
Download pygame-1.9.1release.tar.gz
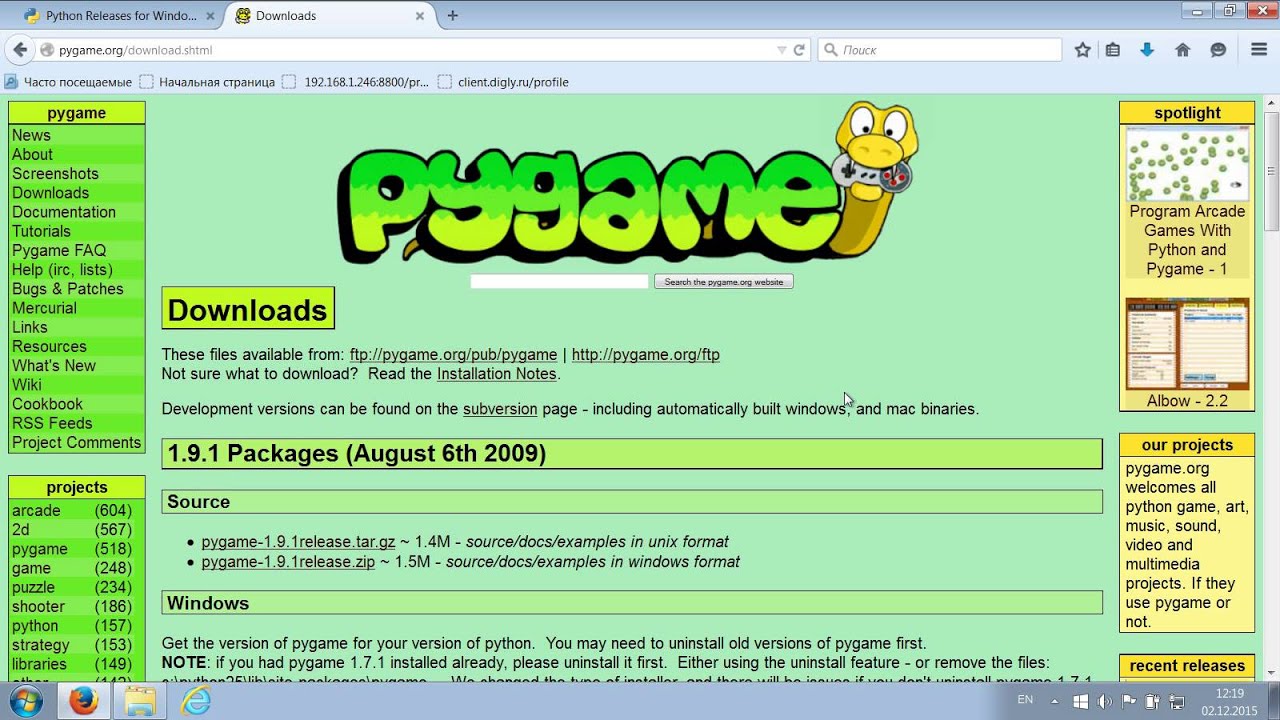pos(298,542)
